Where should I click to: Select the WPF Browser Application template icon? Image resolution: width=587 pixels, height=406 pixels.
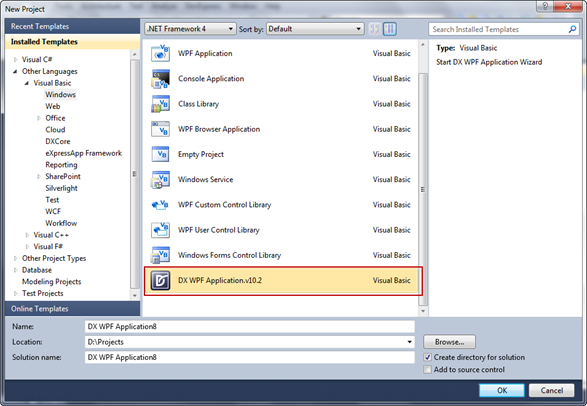pos(160,129)
